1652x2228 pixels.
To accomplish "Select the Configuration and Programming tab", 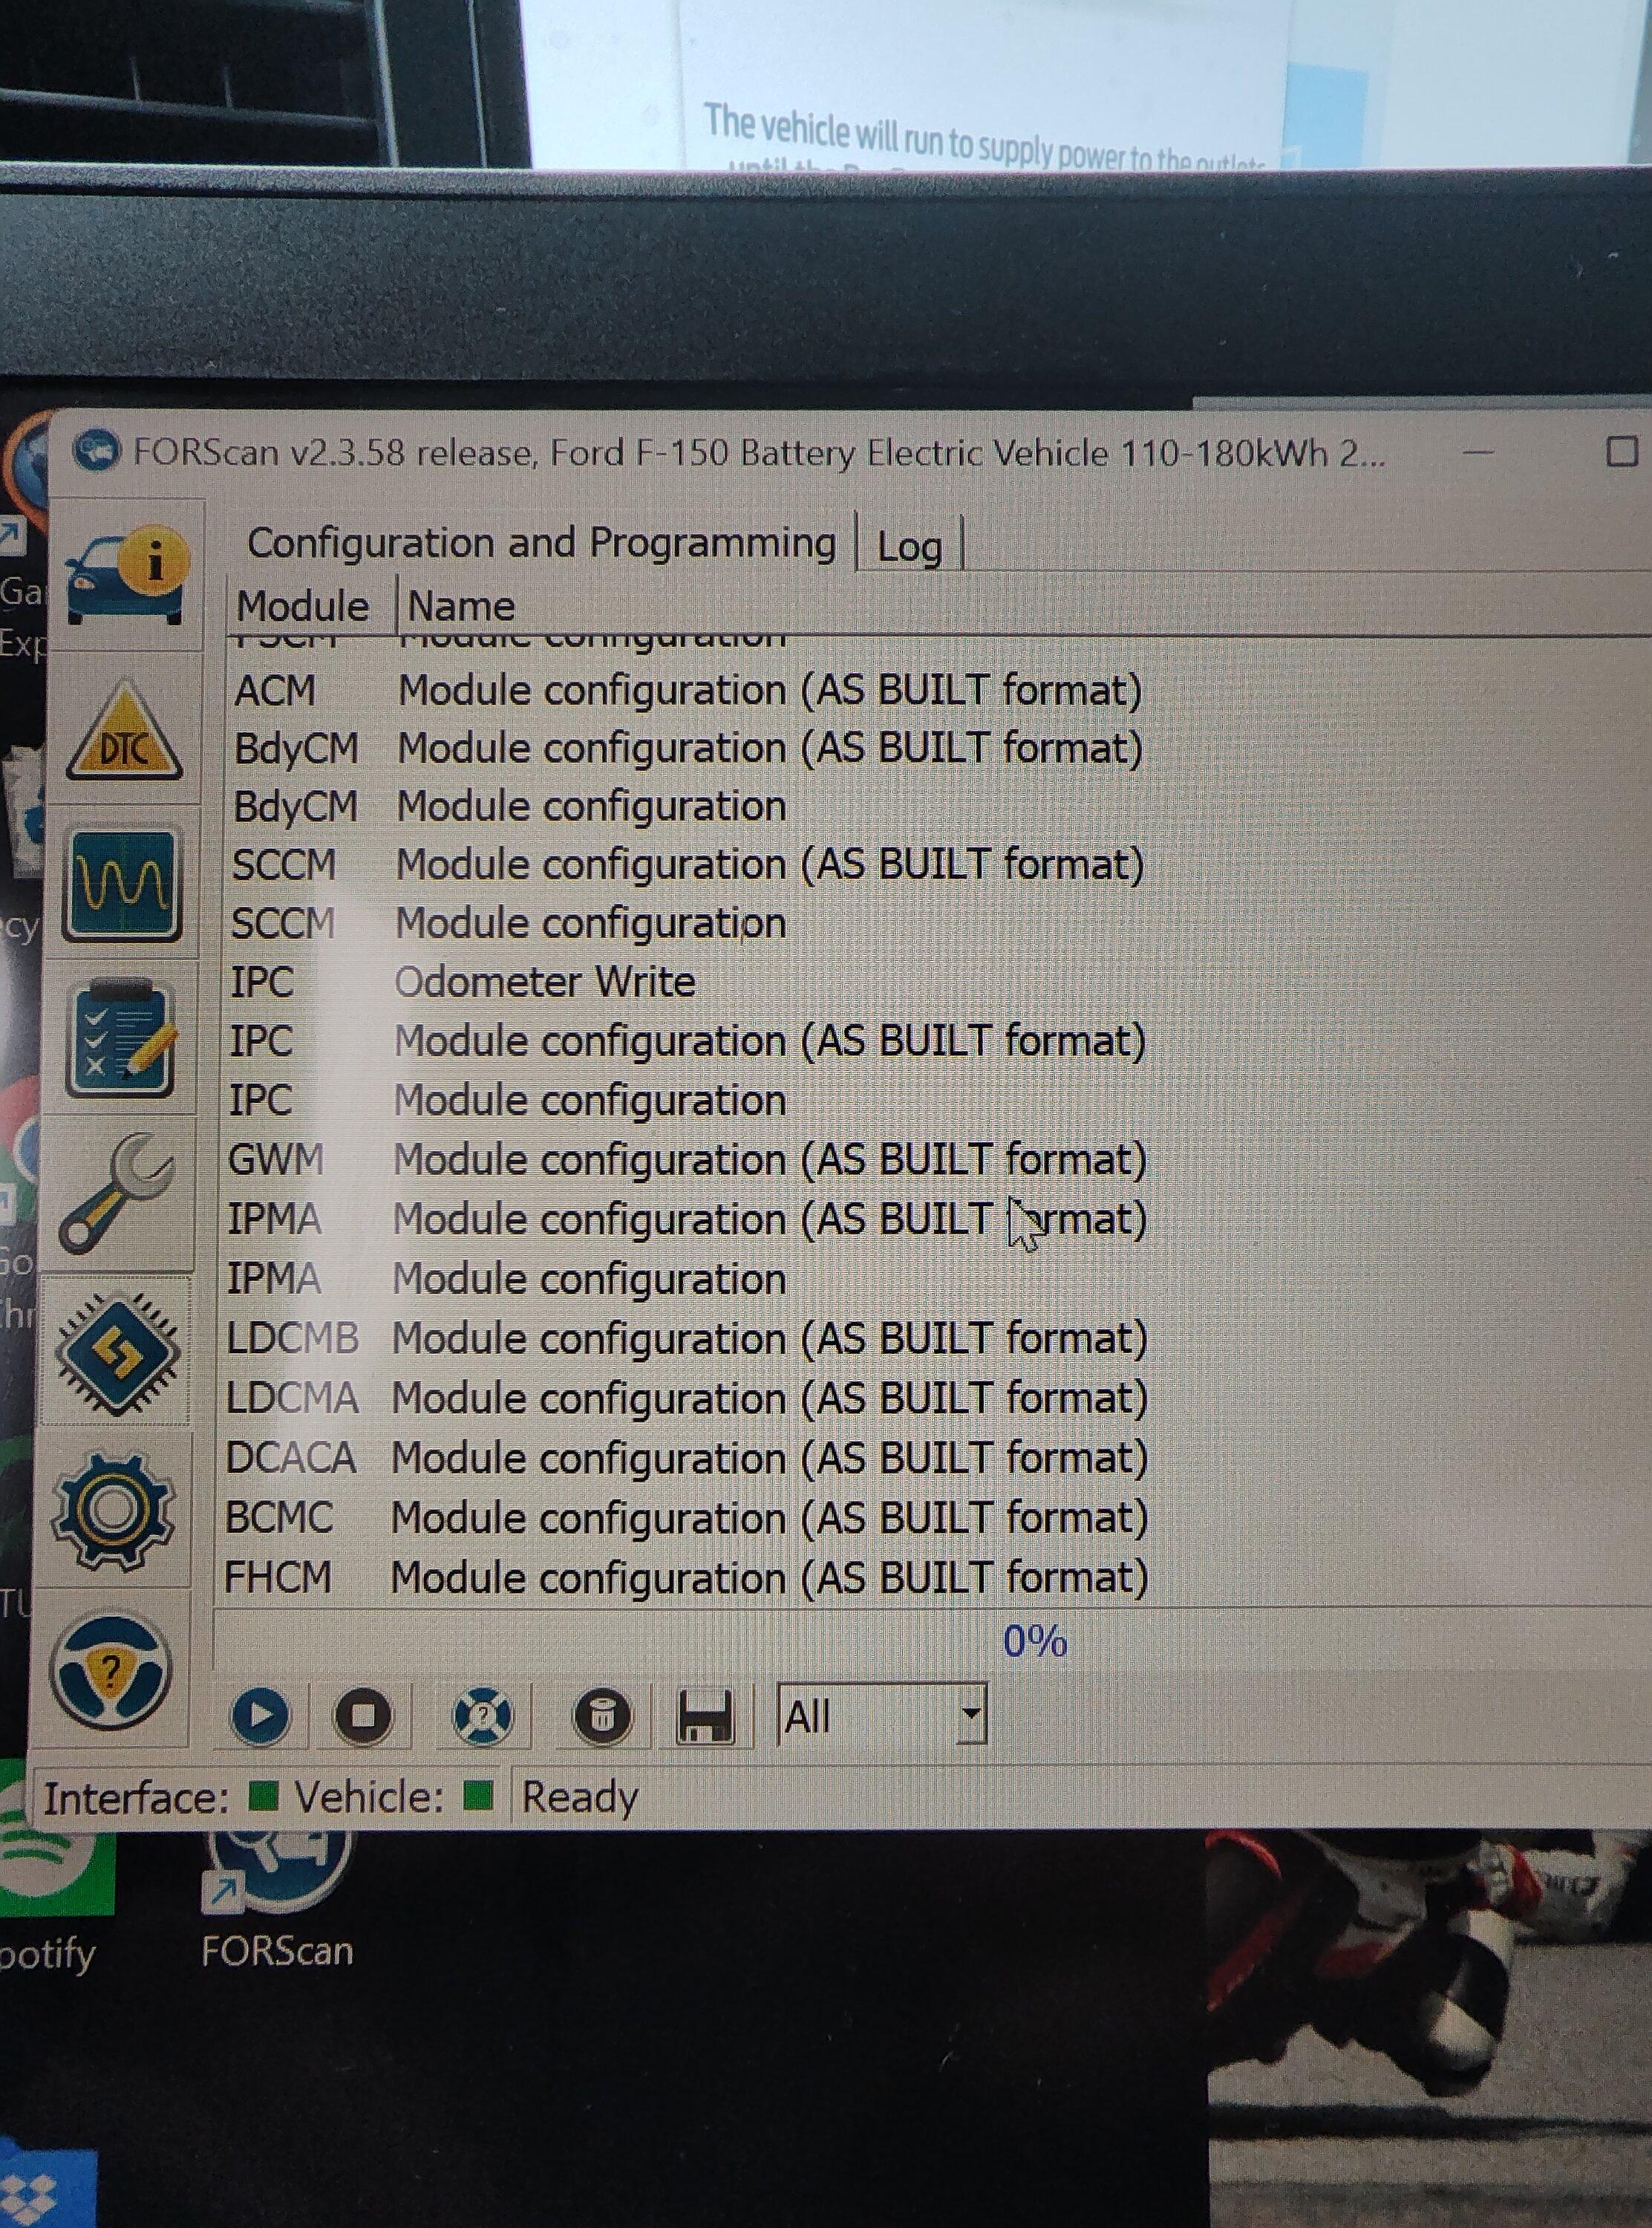I will point(541,543).
